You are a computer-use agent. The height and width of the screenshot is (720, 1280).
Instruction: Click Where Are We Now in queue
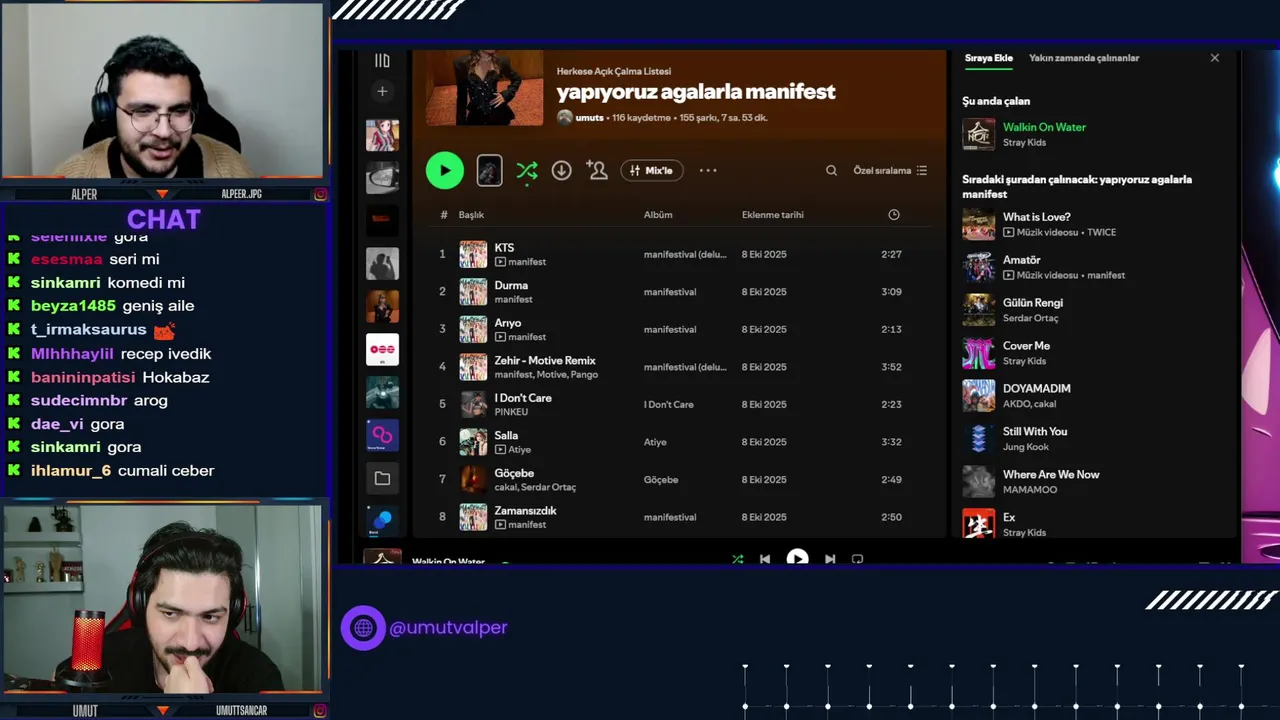point(1051,474)
